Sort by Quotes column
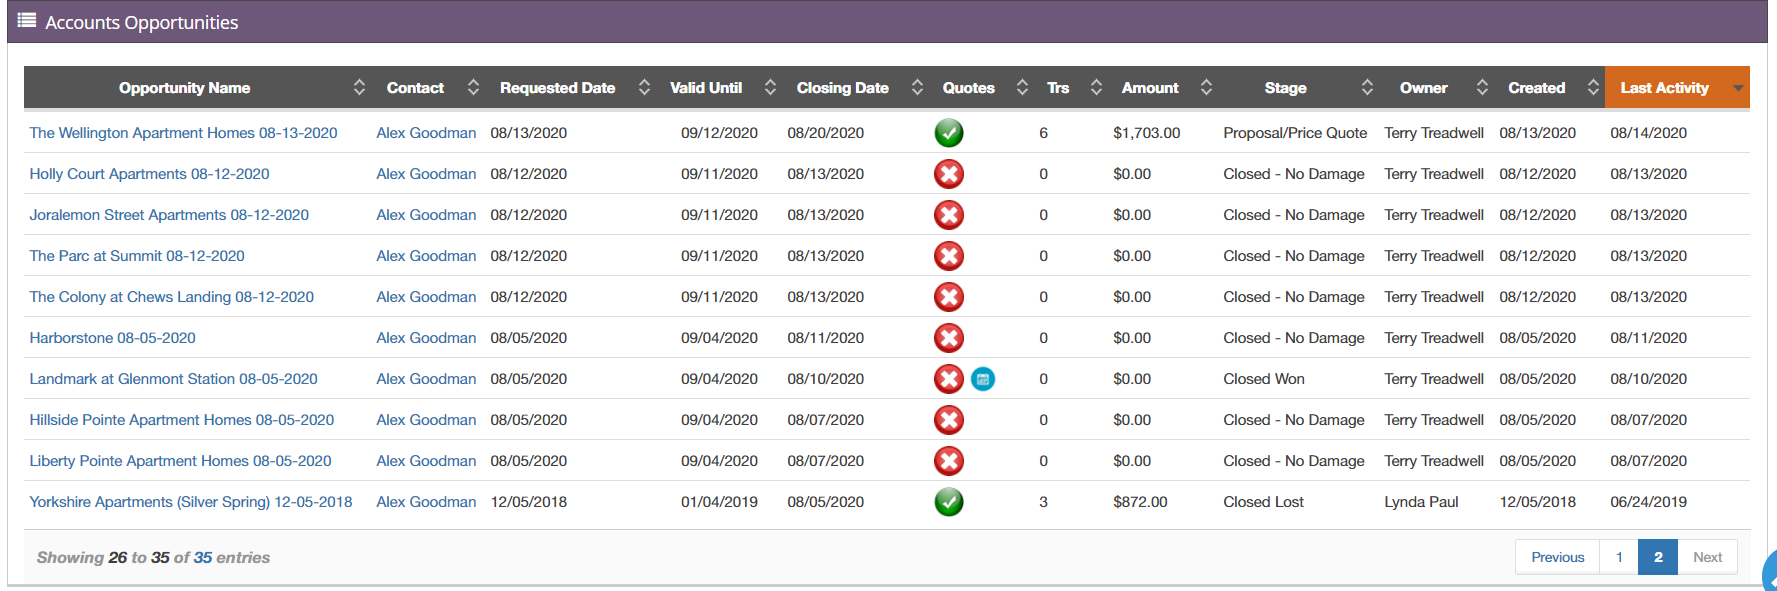 pyautogui.click(x=982, y=88)
